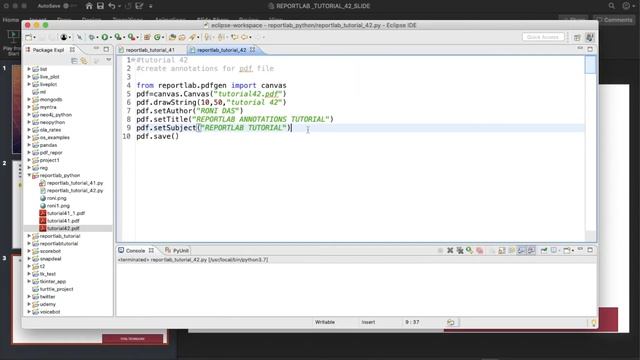Click Remove Launch X icon in Console
640x360 pixels.
(x=450, y=250)
